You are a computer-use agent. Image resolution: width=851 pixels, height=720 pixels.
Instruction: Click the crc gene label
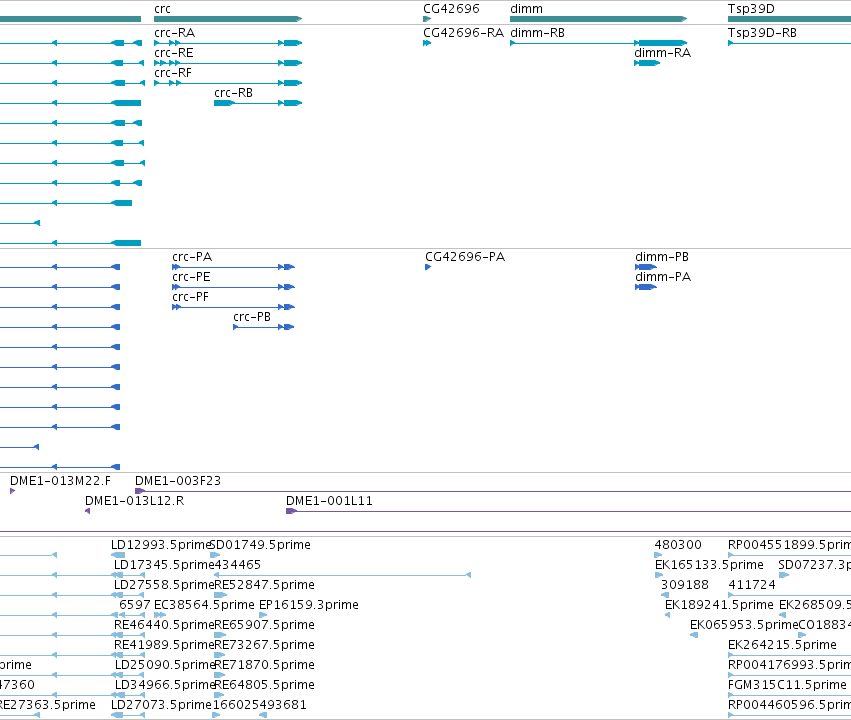tap(162, 9)
